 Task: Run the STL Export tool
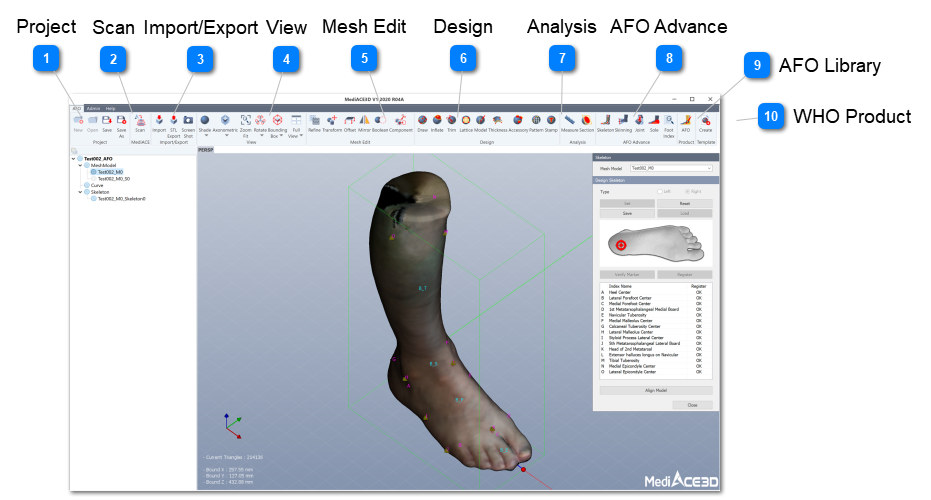173,126
